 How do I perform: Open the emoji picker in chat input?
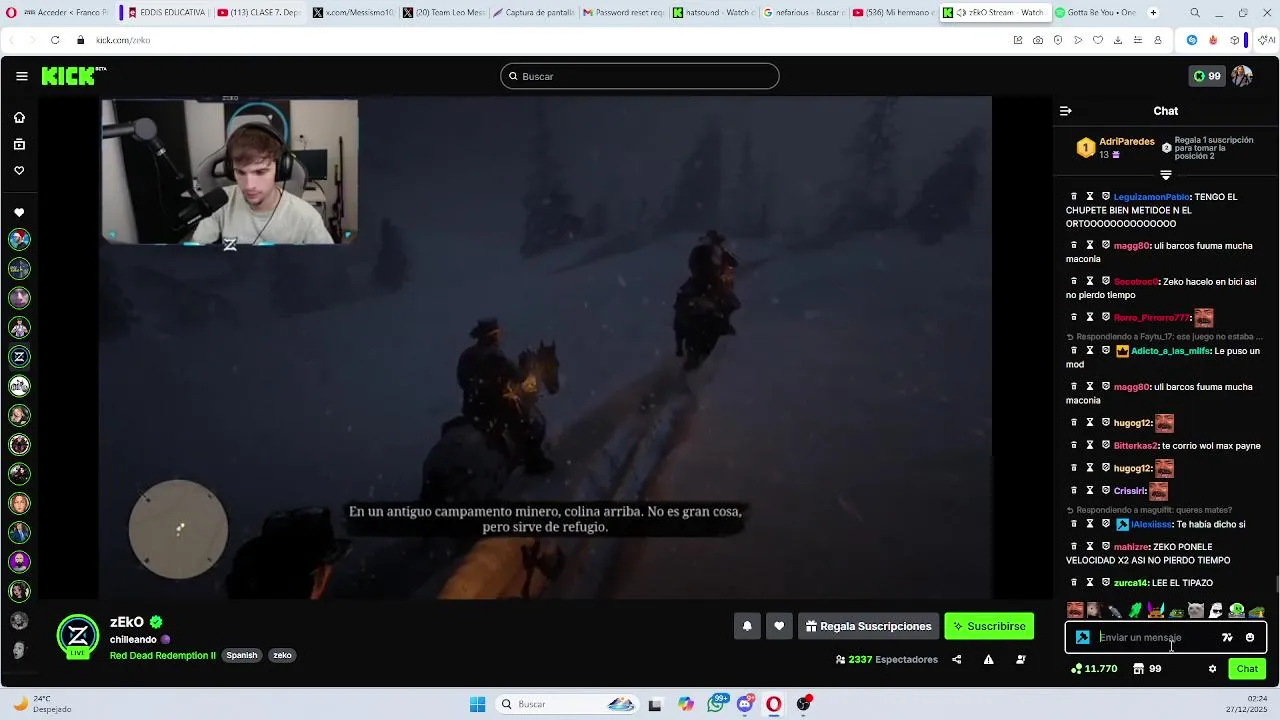click(x=1250, y=637)
